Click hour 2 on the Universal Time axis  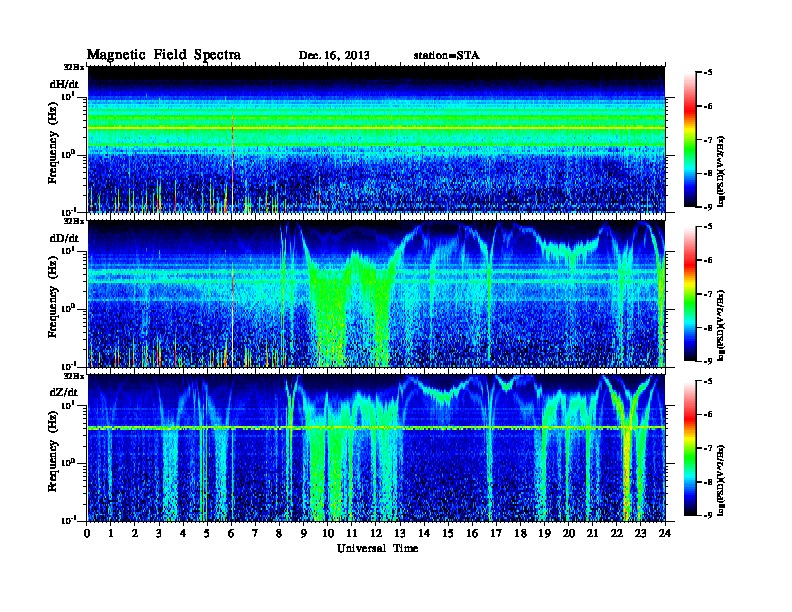134,533
